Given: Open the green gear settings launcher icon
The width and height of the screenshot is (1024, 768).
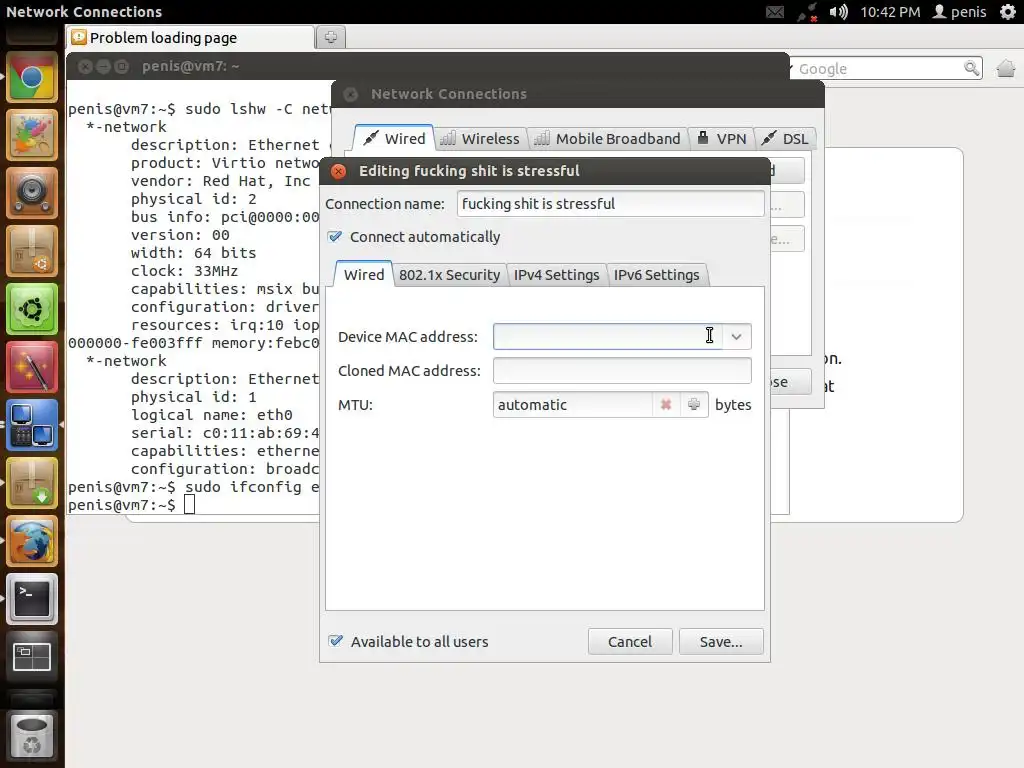Looking at the screenshot, I should tap(31, 309).
